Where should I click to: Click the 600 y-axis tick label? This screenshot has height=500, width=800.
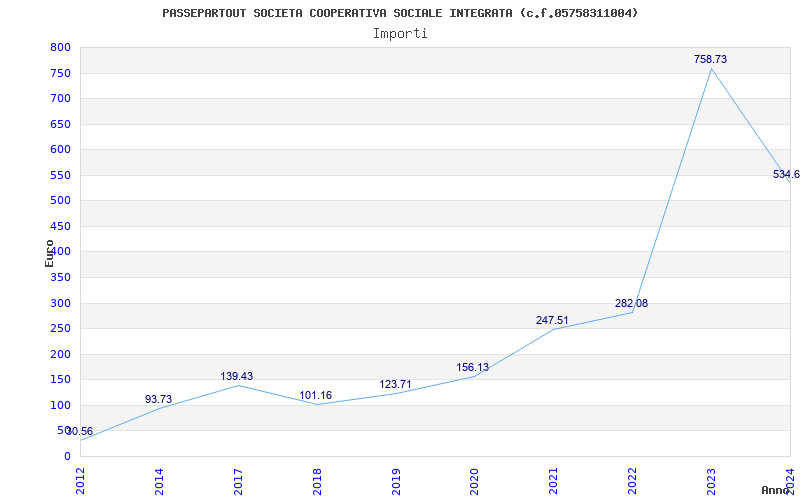point(60,149)
